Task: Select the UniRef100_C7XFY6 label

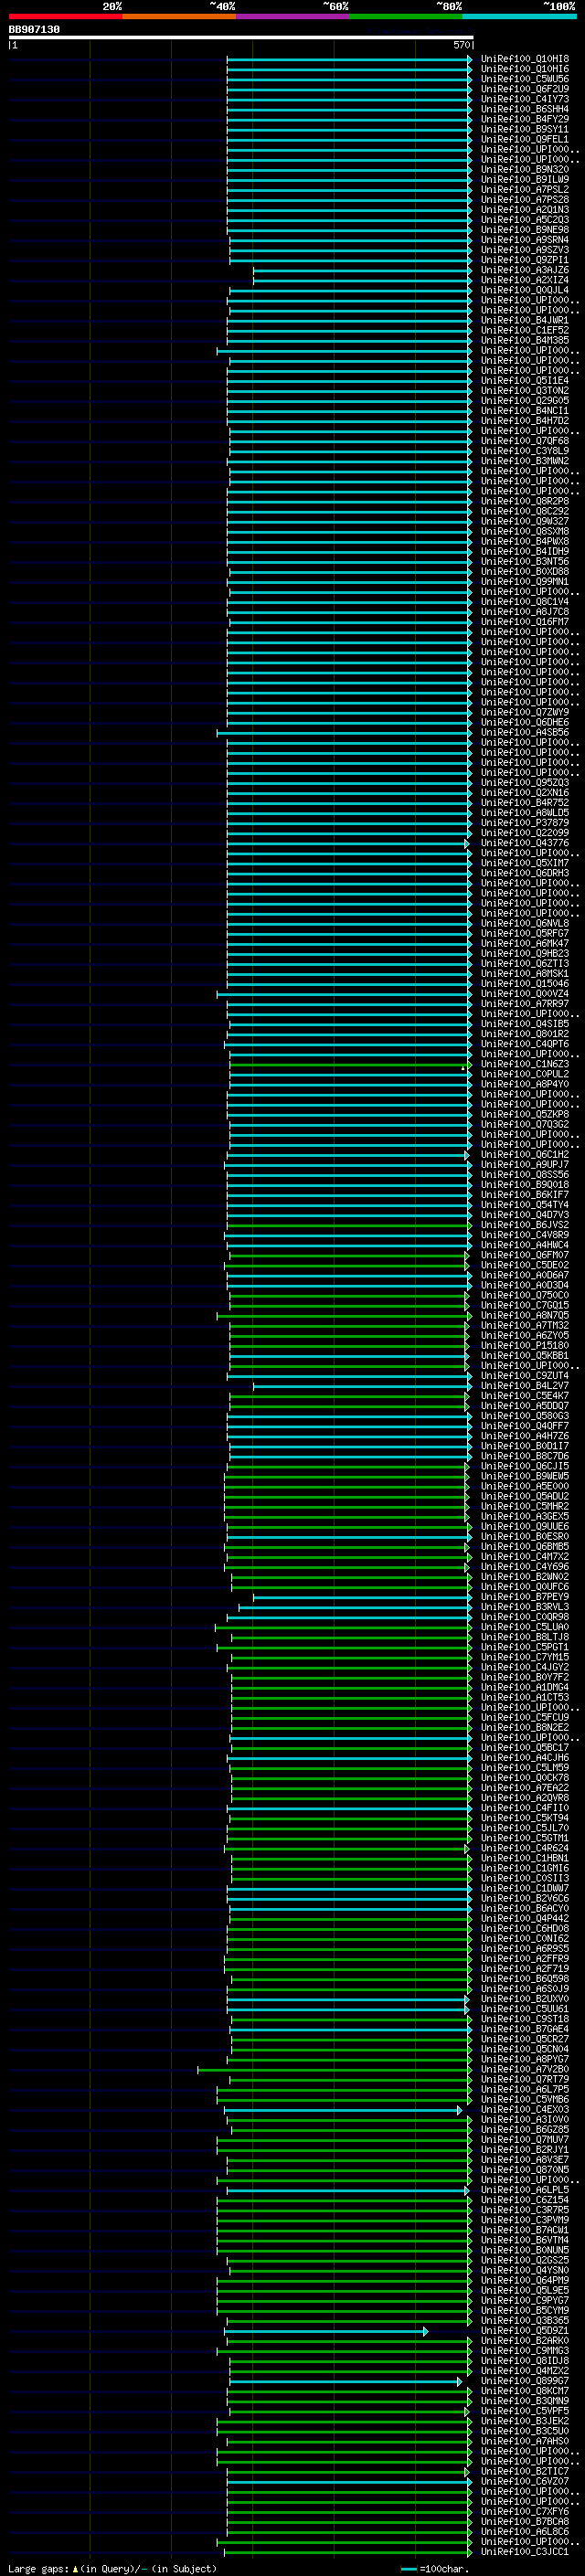Action: 525,2512
